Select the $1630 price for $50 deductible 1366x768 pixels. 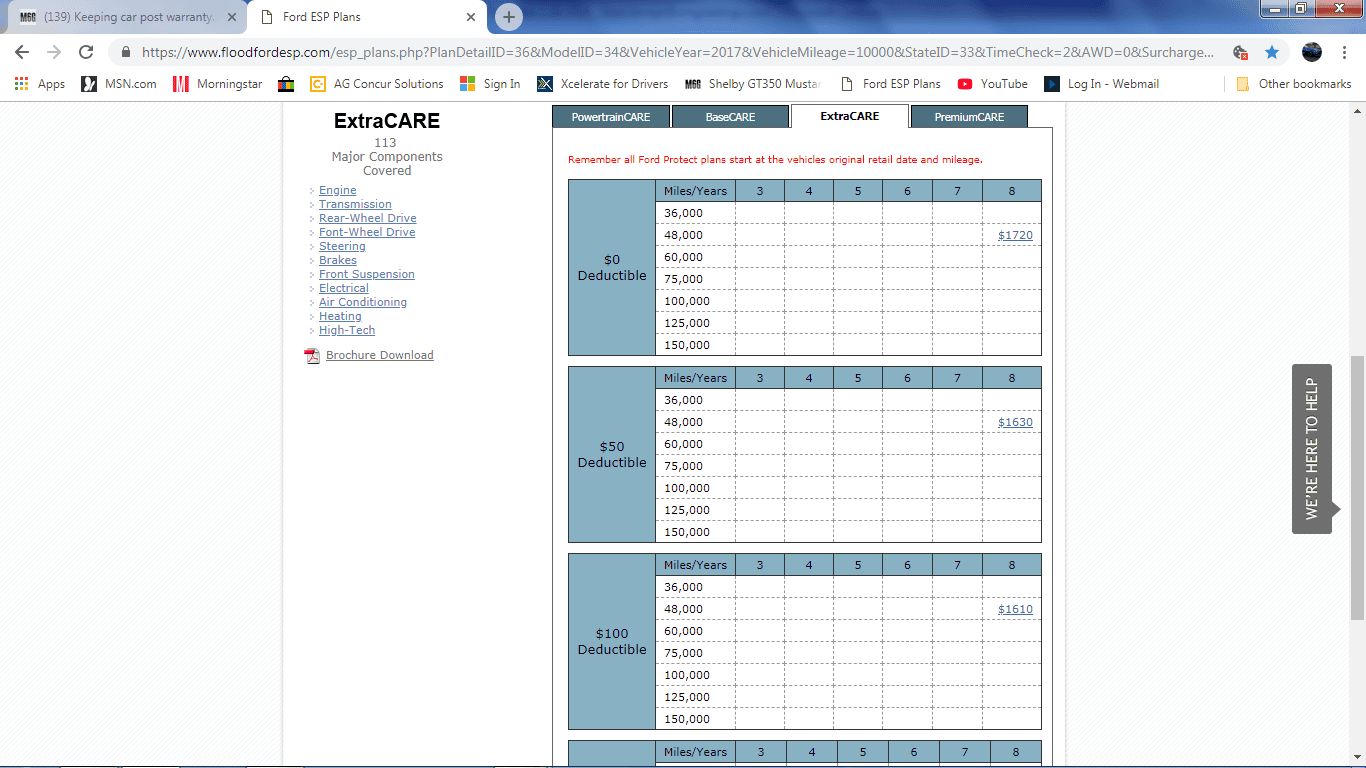1015,422
